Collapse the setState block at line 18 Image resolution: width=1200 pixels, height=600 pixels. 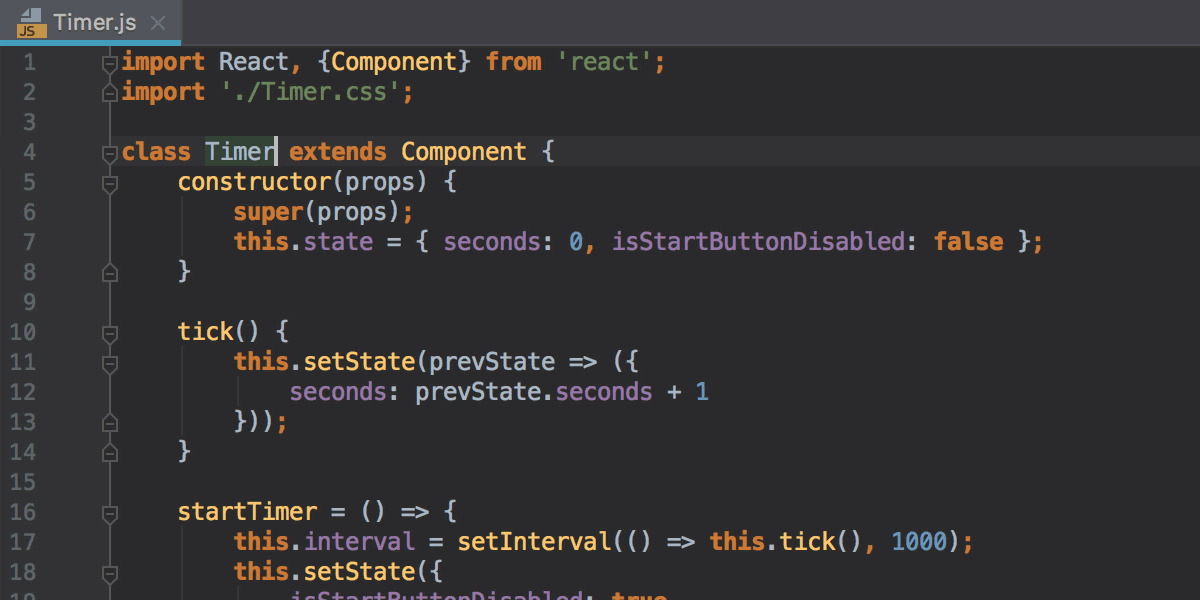[x=110, y=575]
